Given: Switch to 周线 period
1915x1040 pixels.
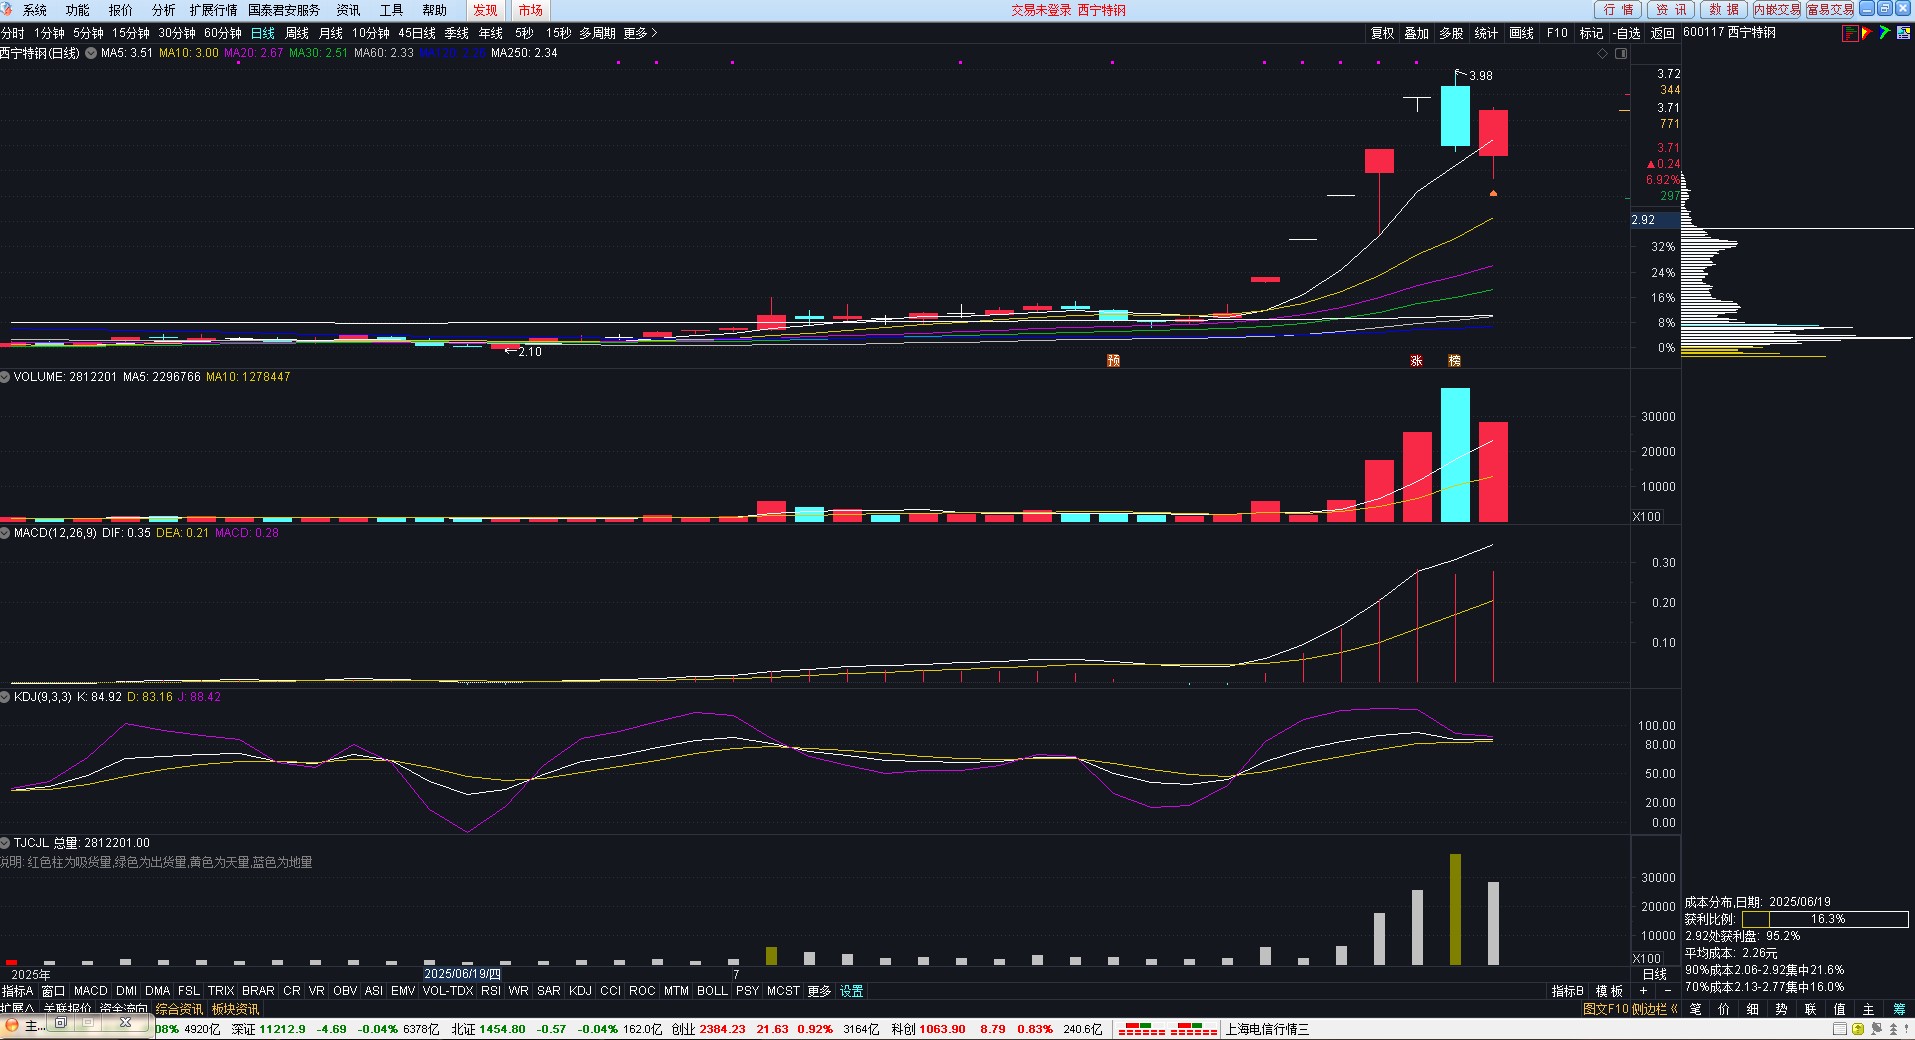Looking at the screenshot, I should coord(297,33).
